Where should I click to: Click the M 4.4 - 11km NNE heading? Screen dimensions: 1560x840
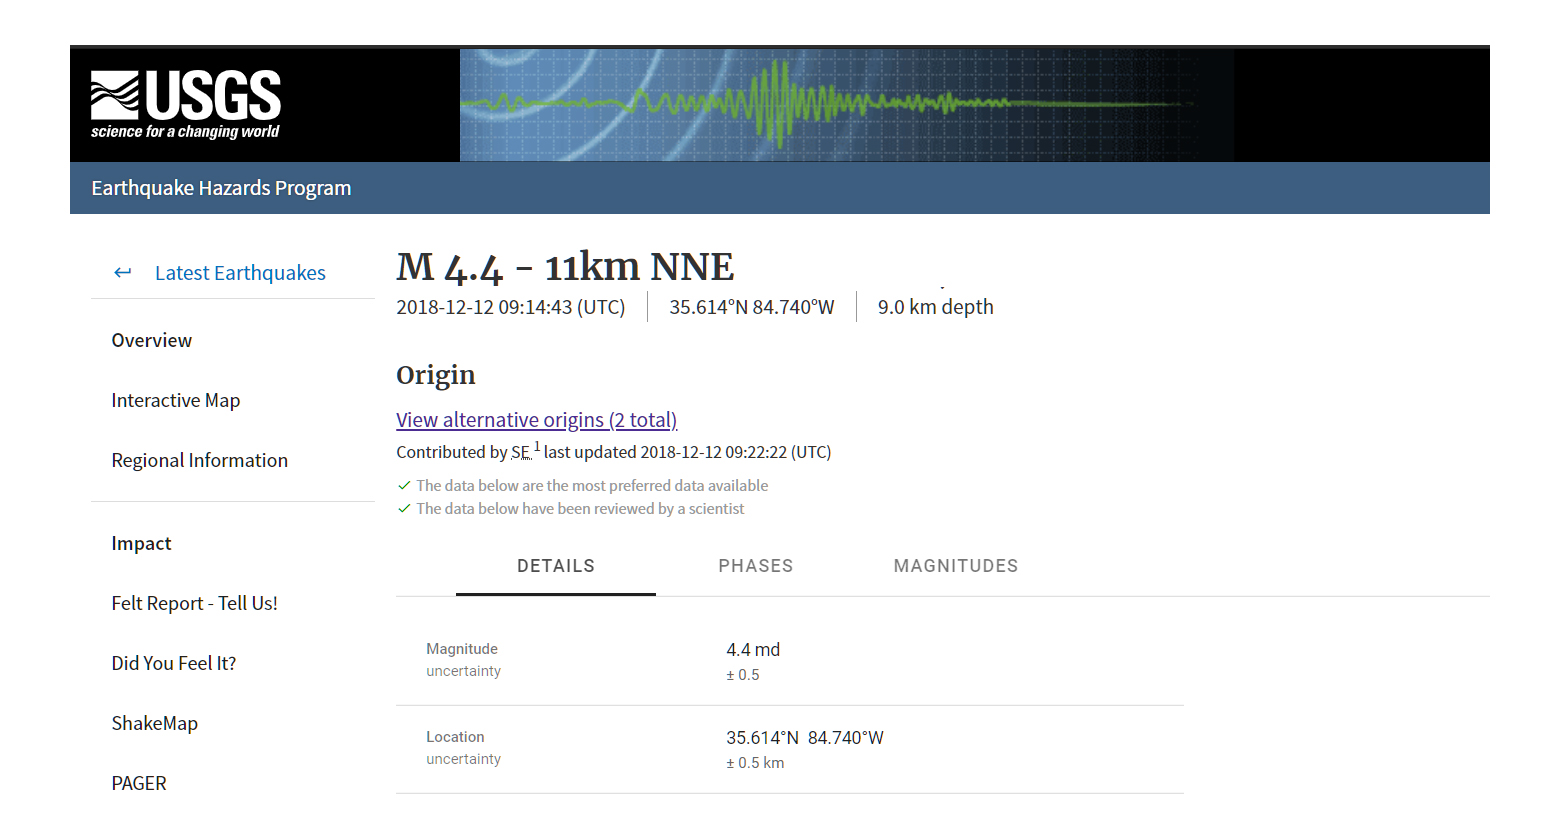tap(565, 267)
